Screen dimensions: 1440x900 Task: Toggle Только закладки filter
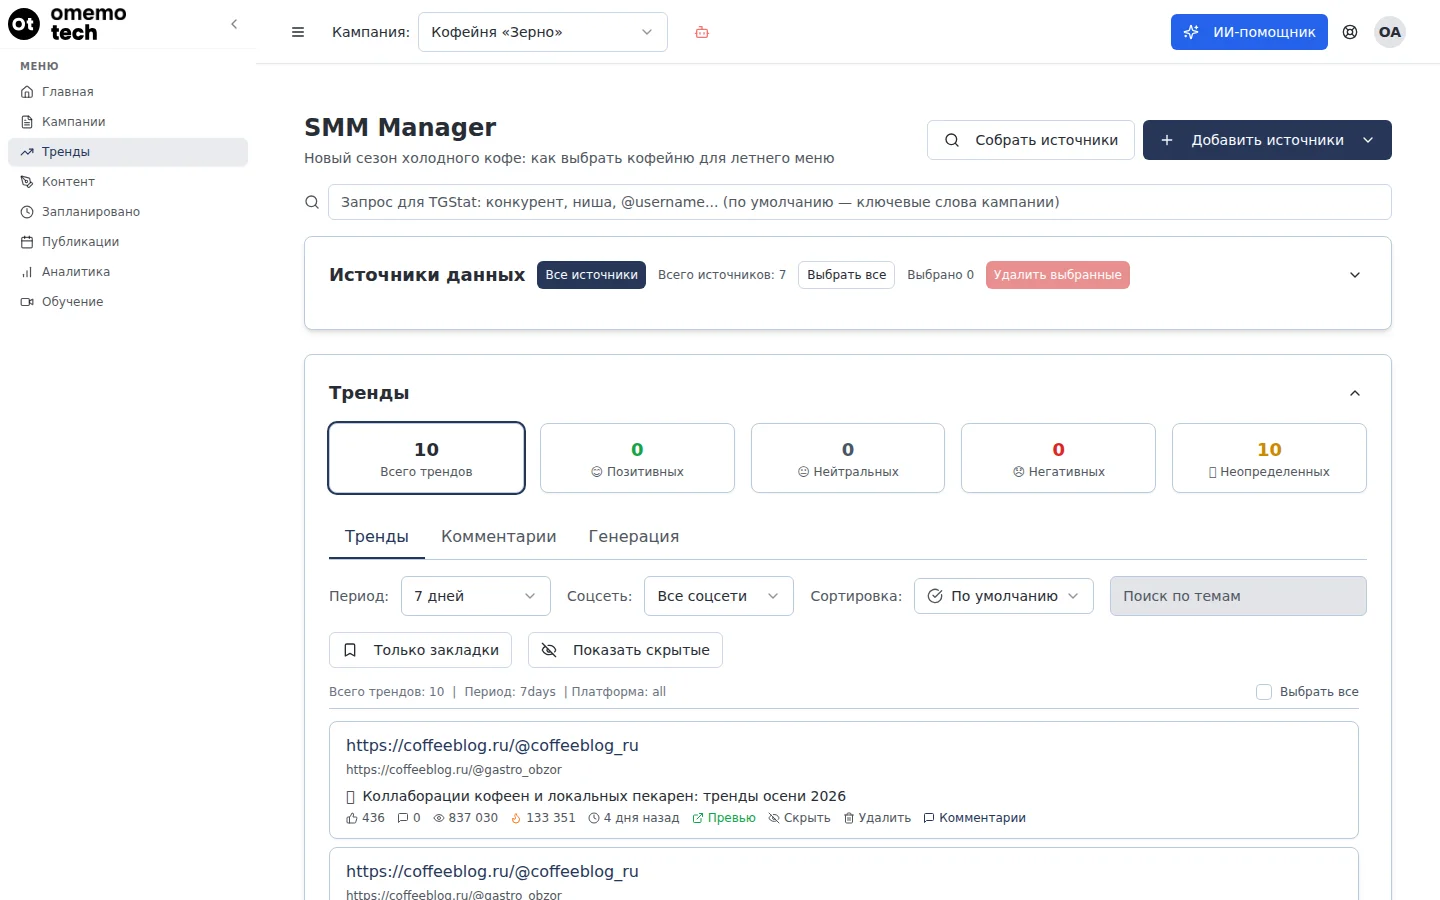coord(421,650)
